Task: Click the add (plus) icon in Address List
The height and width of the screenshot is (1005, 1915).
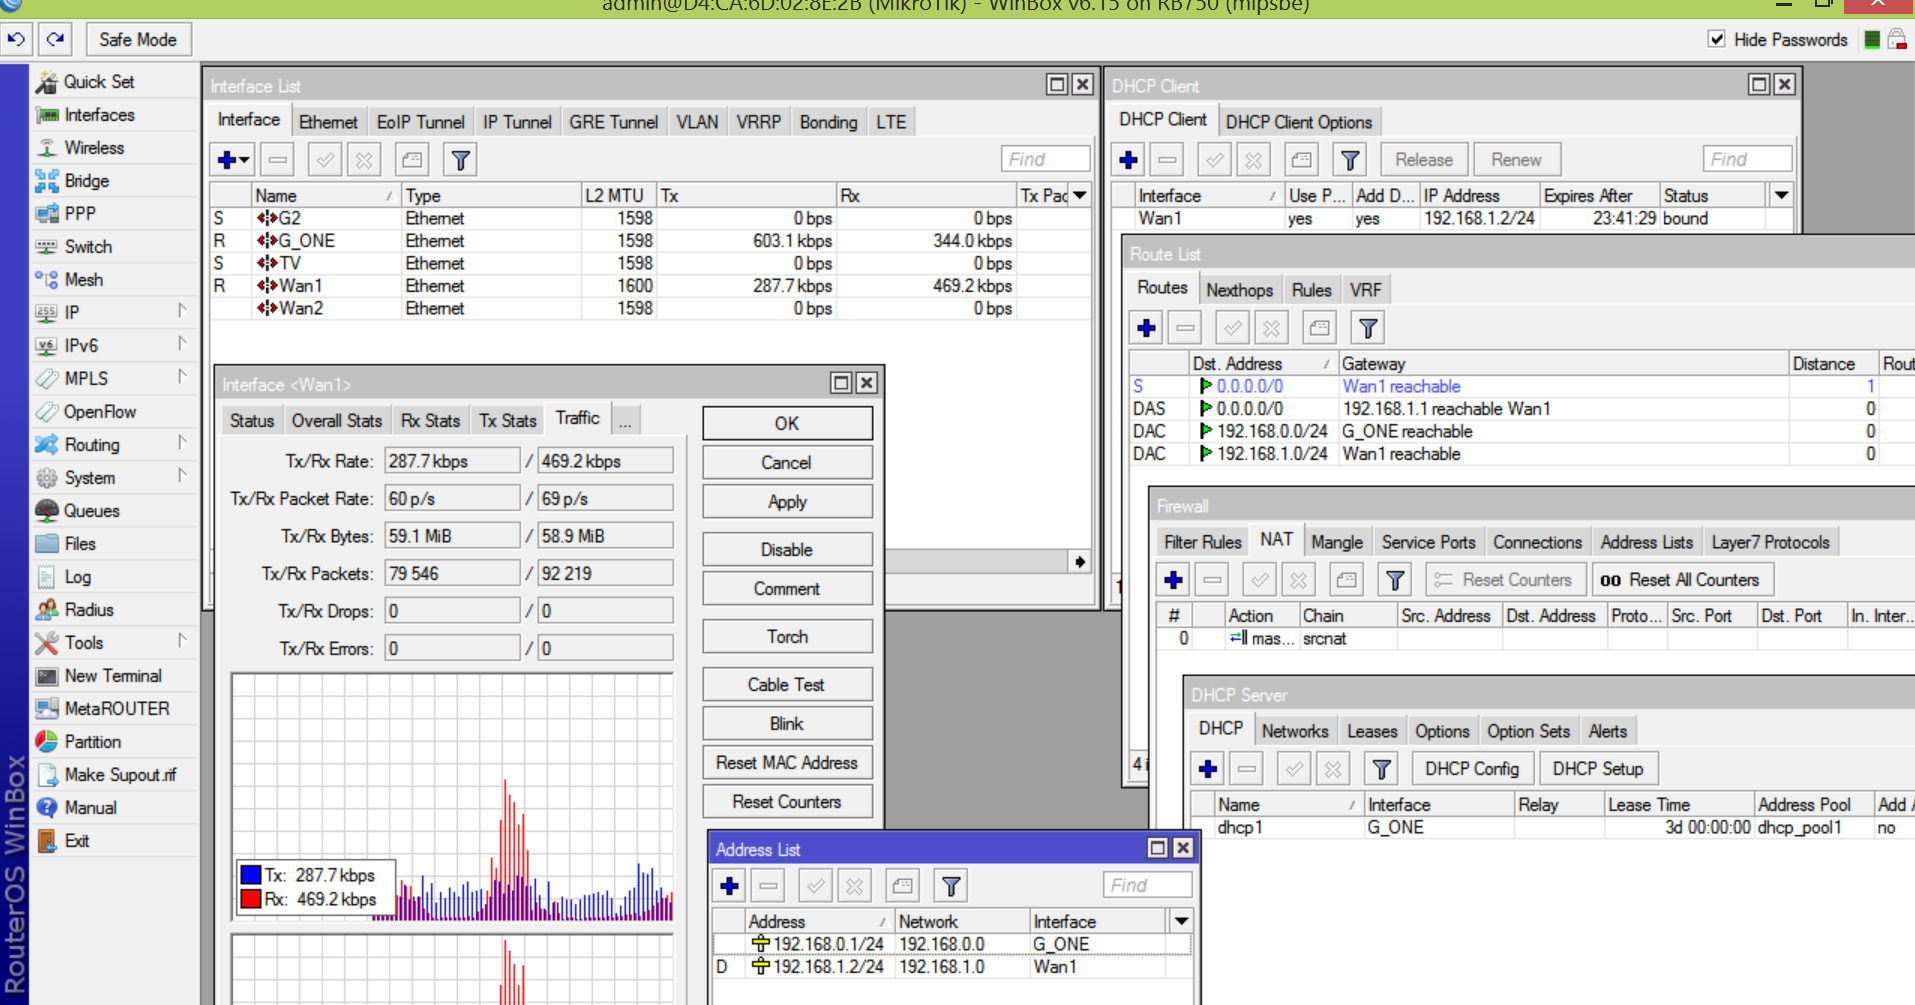Action: 730,886
